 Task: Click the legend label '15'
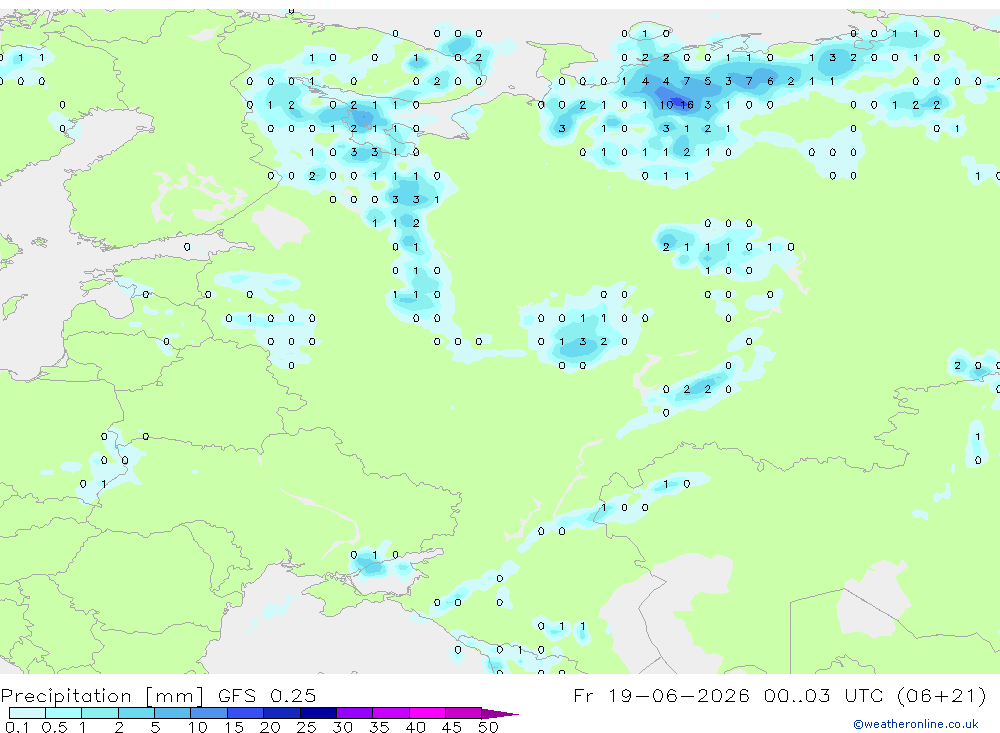click(233, 727)
